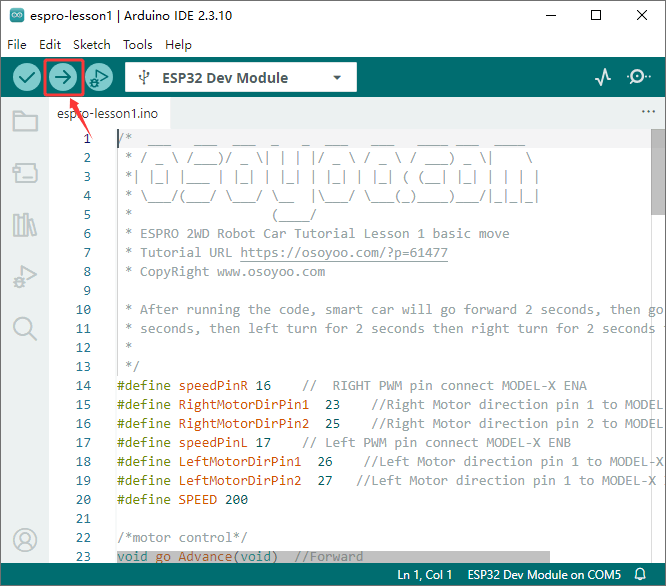Image resolution: width=666 pixels, height=586 pixels.
Task: Click on RightMotorDirPin2 define
Action: click(x=244, y=424)
